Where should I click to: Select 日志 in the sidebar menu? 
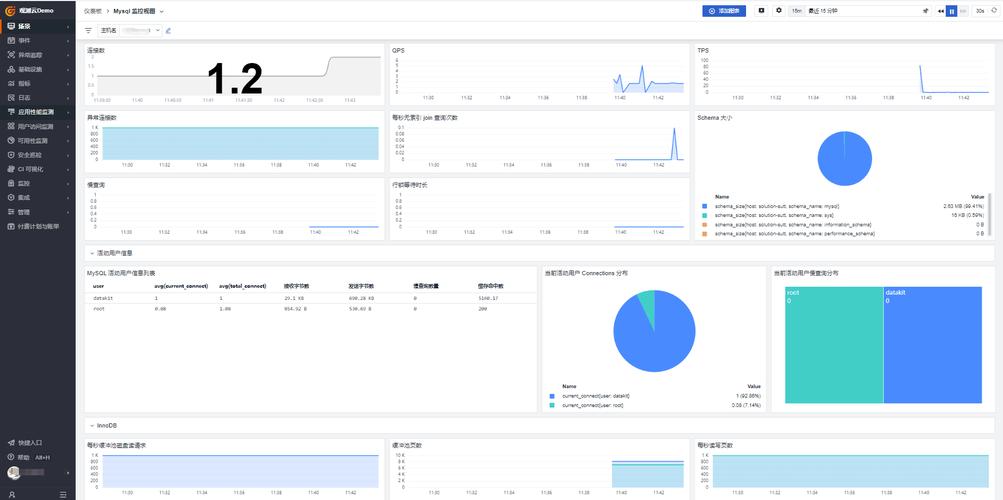pyautogui.click(x=24, y=98)
